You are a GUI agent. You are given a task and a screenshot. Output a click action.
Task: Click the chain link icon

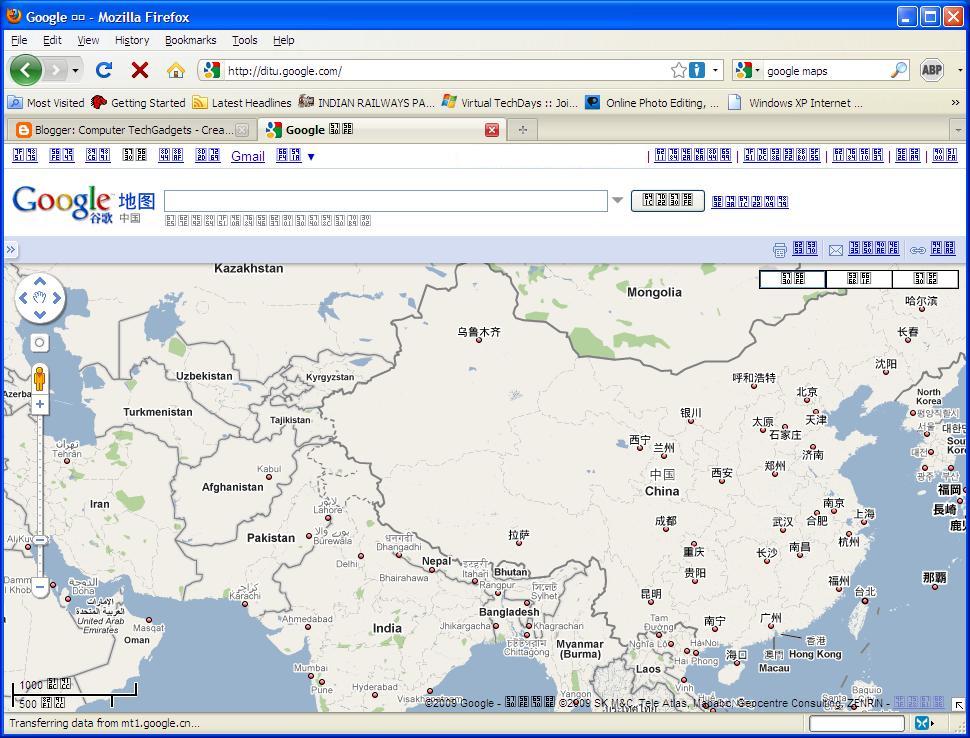pos(917,250)
